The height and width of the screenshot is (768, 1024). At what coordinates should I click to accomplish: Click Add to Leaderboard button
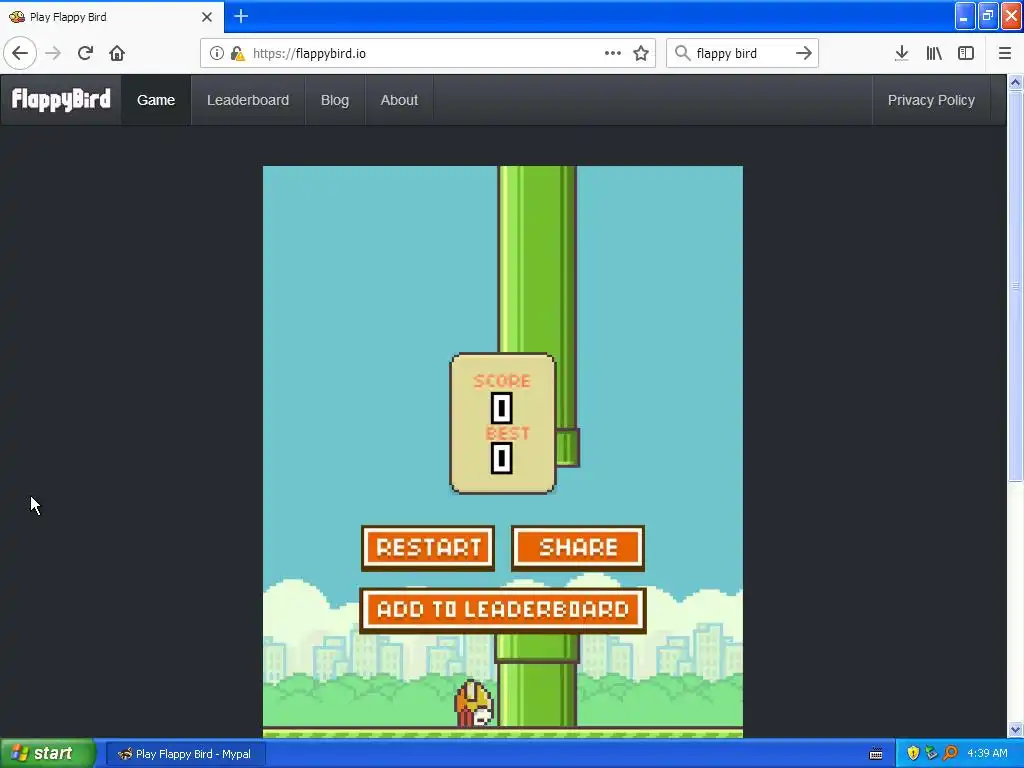[x=503, y=609]
